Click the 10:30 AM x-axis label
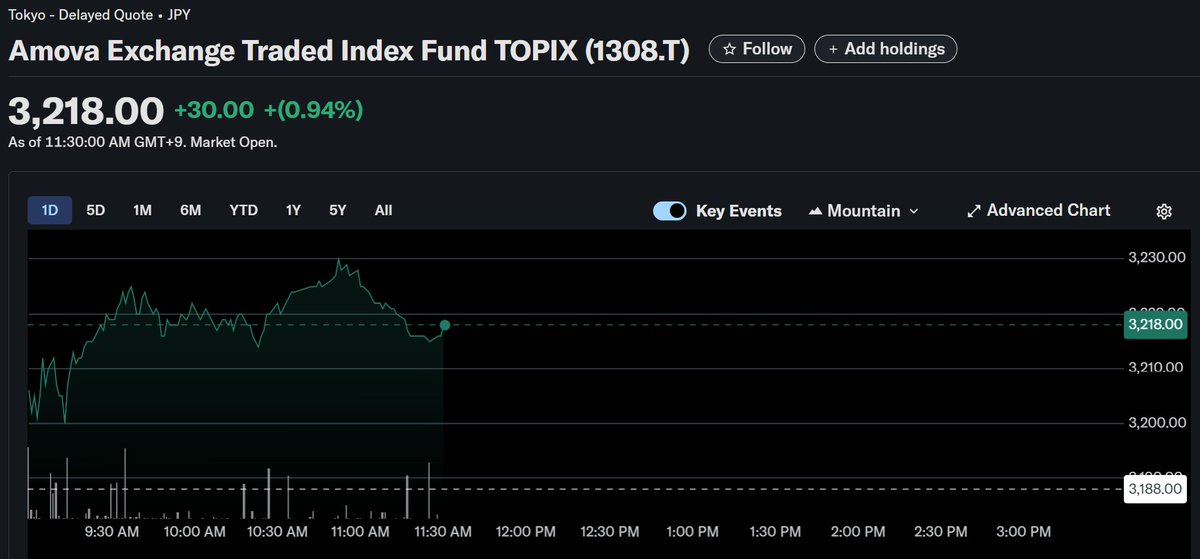1200x559 pixels. 277,531
